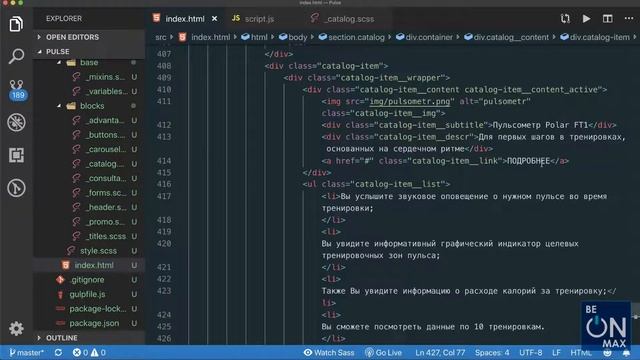Click the open changes compare icon
640x360 pixels.
565,19
